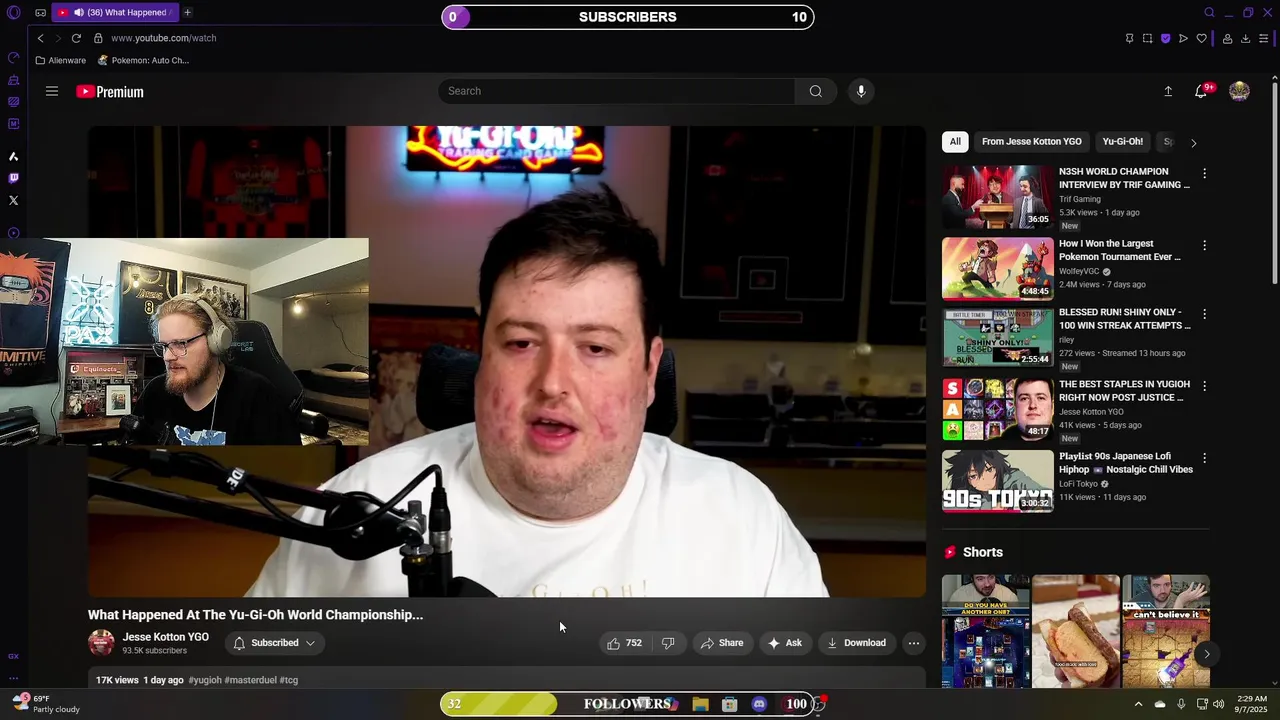This screenshot has width=1280, height=720.
Task: Open more actions three-dot menu
Action: point(914,643)
